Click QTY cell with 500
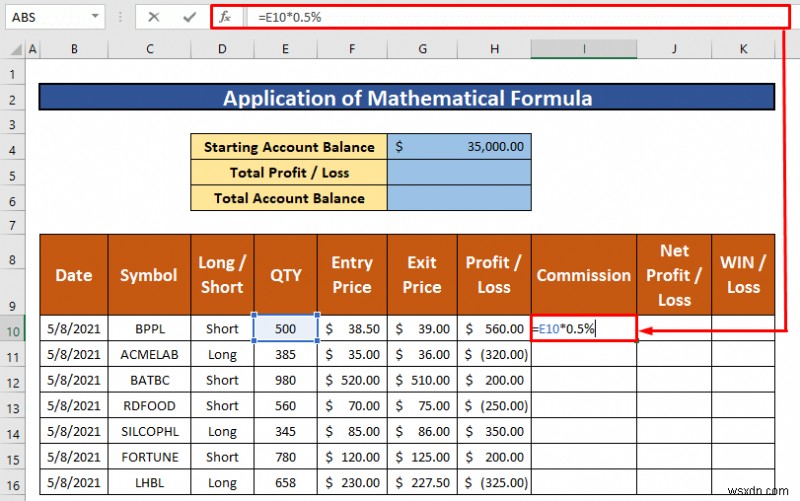 (285, 329)
